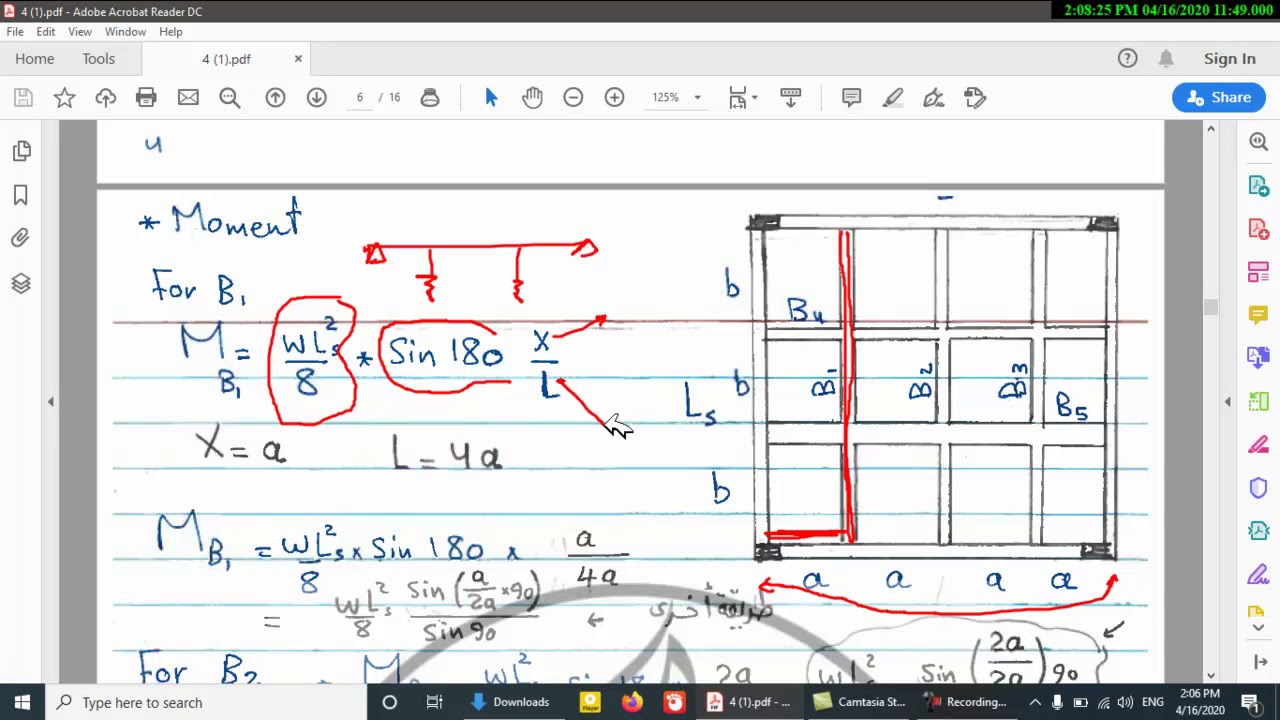Open the Find text magnifier tool
Screen dimensions: 1280x720
point(229,97)
